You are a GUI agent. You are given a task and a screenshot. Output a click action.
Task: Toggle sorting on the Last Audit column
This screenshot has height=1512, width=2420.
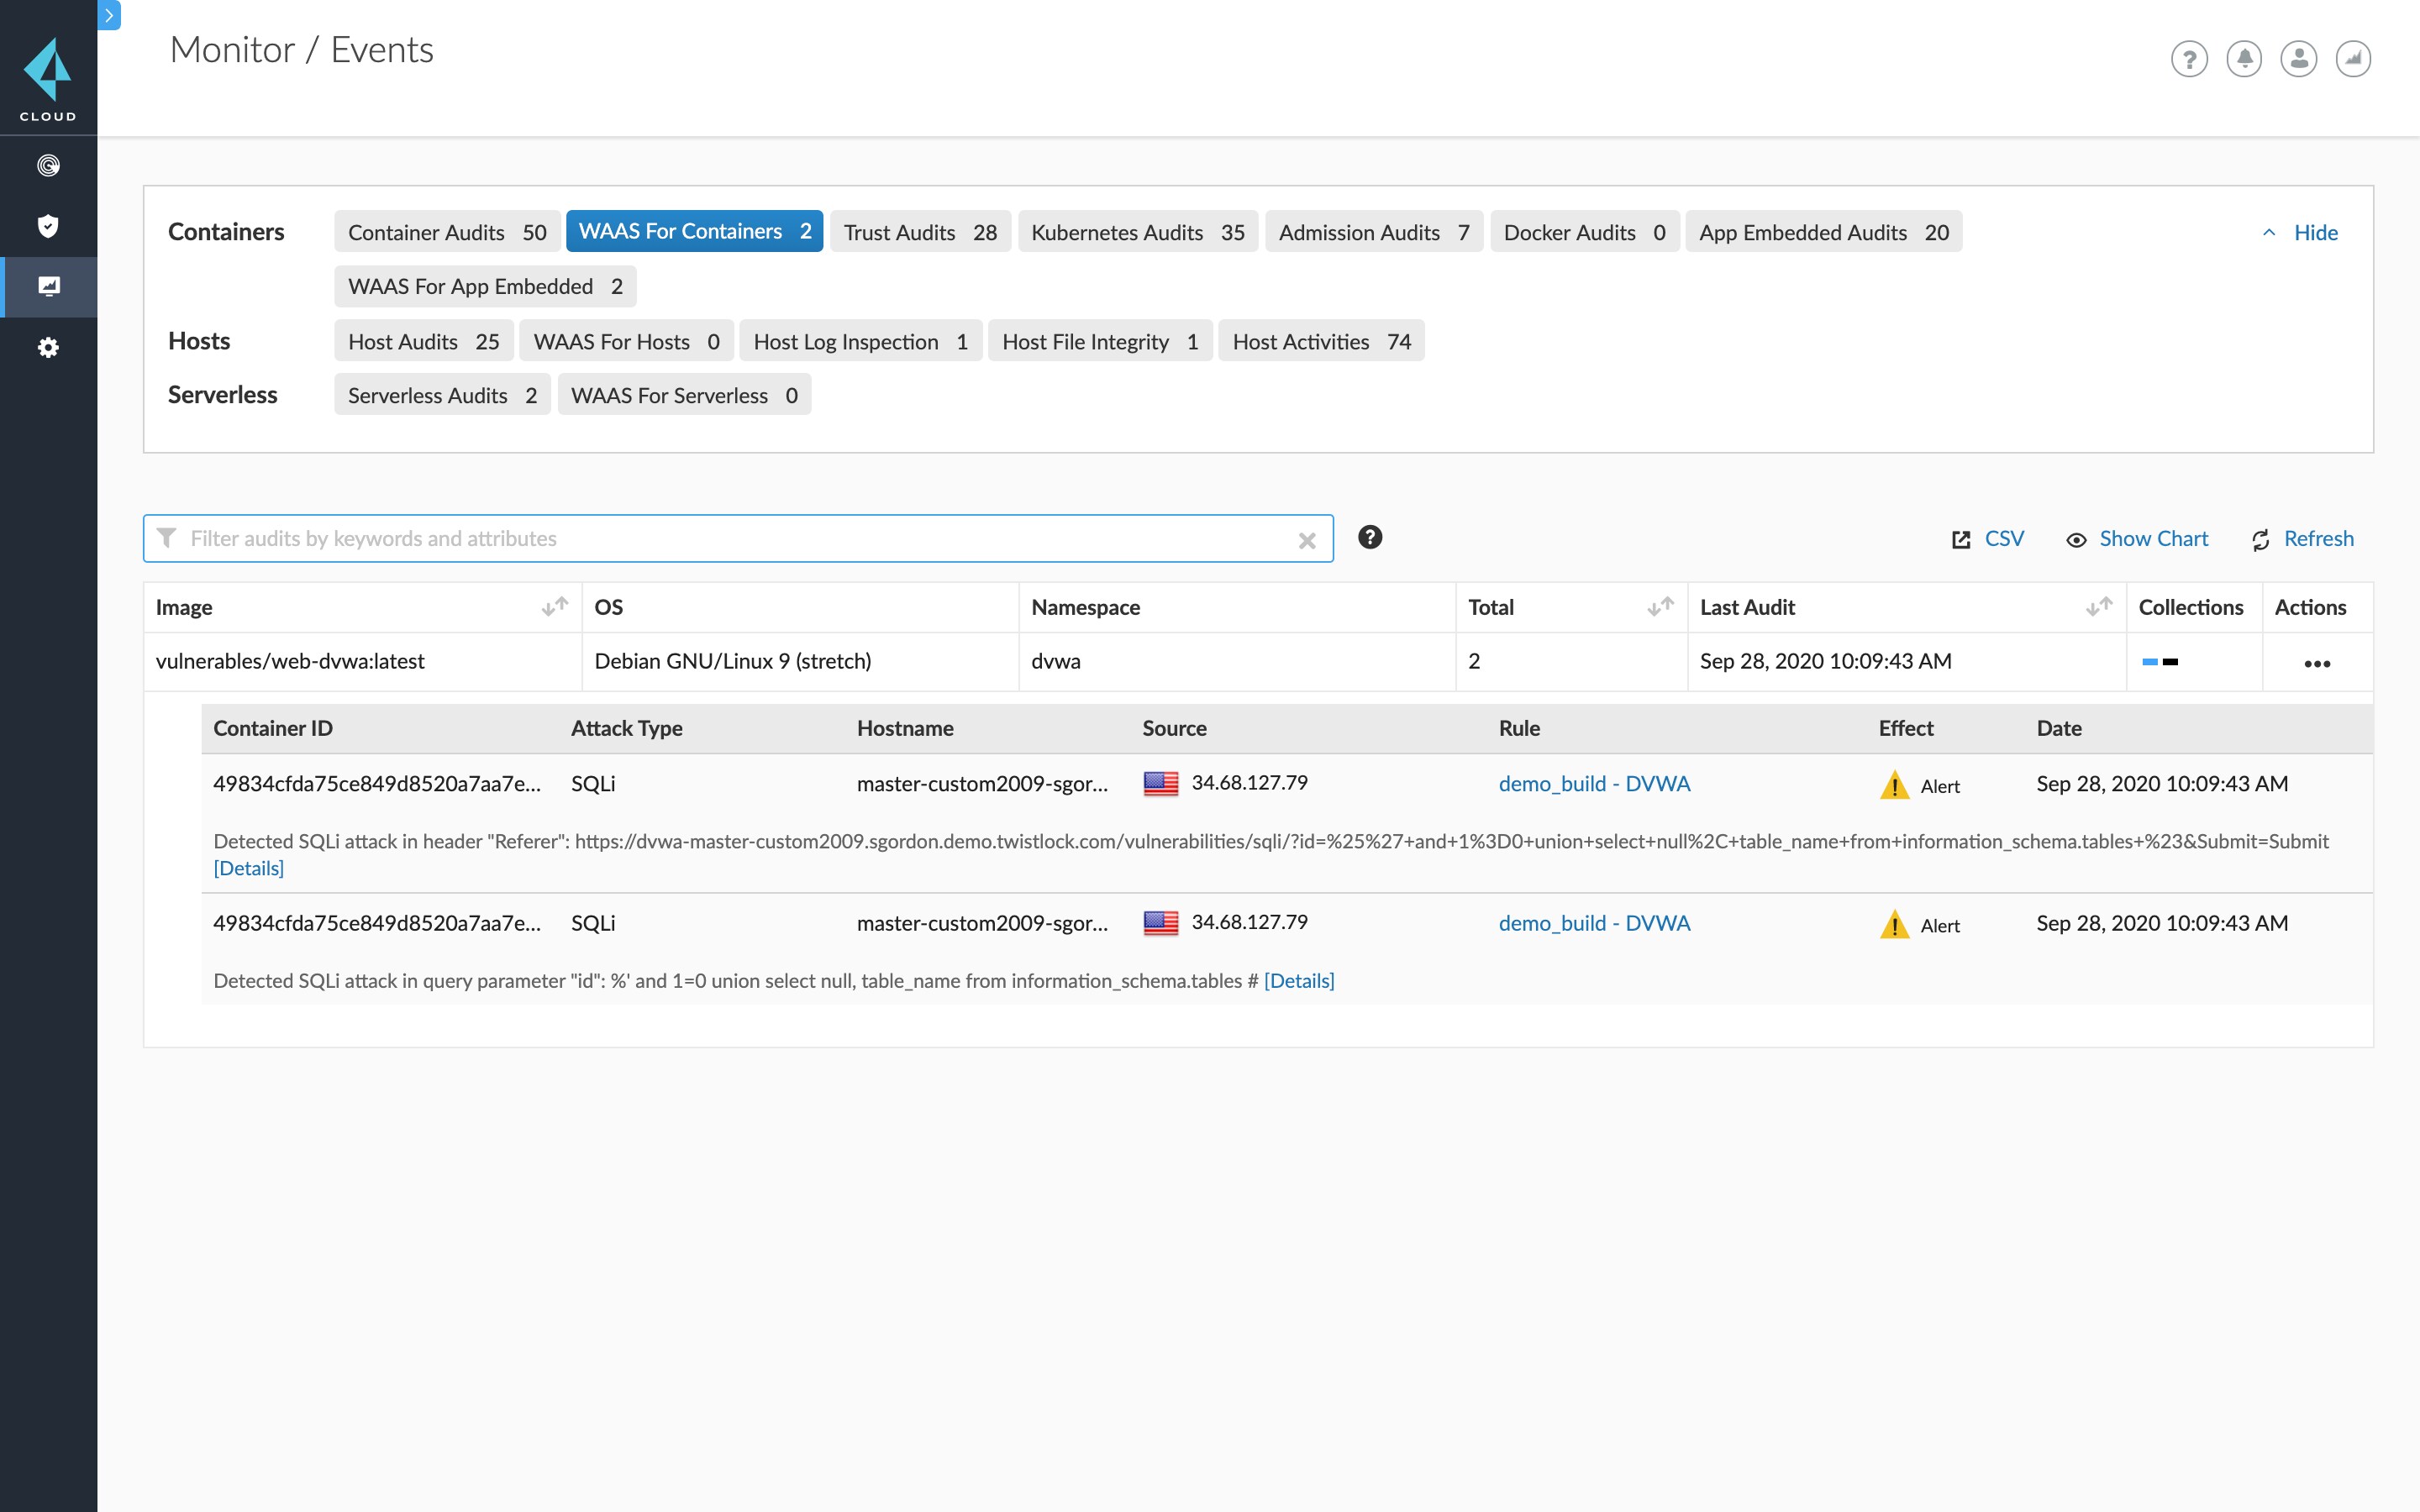2097,607
